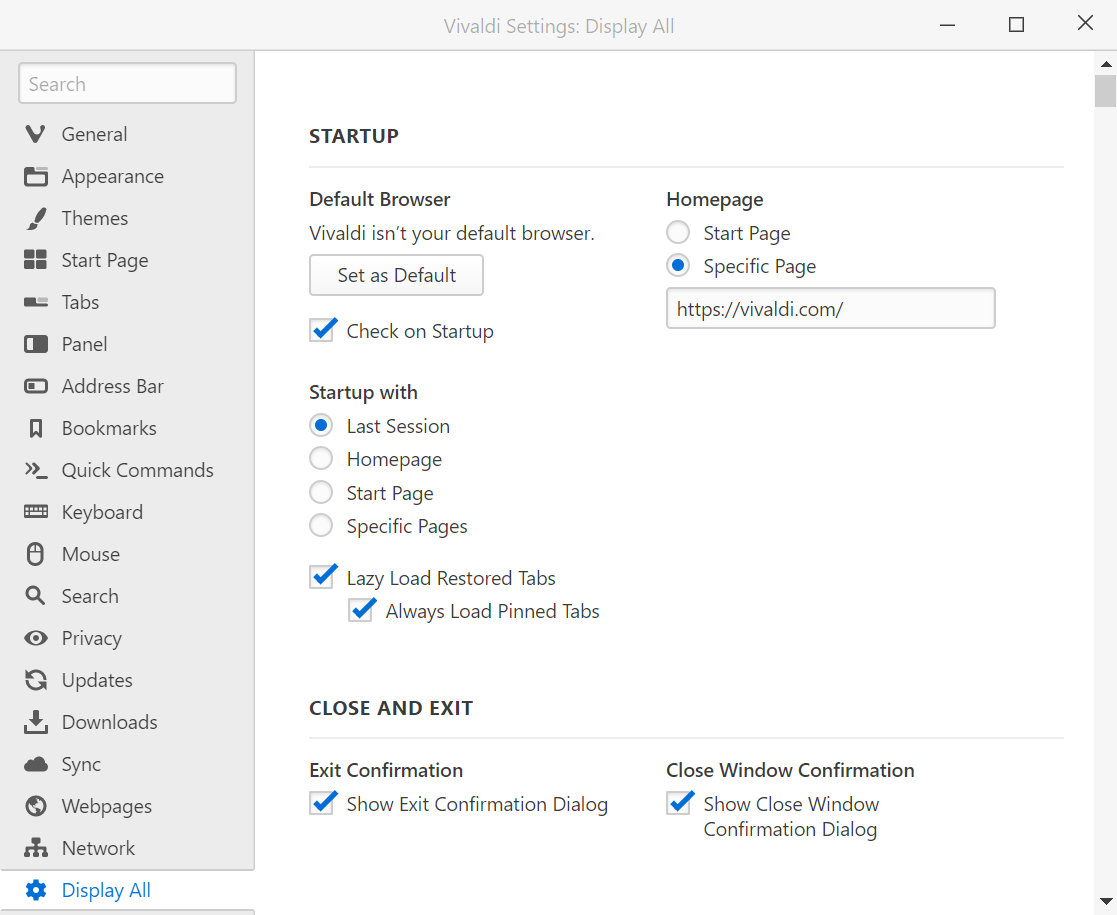This screenshot has height=915, width=1117.
Task: Click the Mouse icon in the sidebar
Action: click(36, 554)
